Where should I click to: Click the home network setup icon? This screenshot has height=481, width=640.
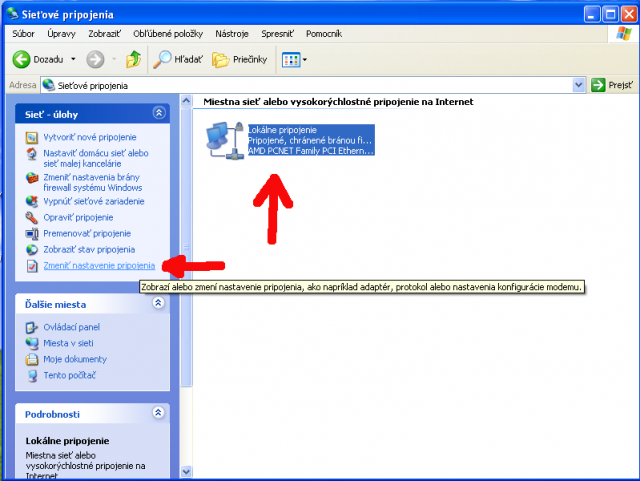coord(32,154)
